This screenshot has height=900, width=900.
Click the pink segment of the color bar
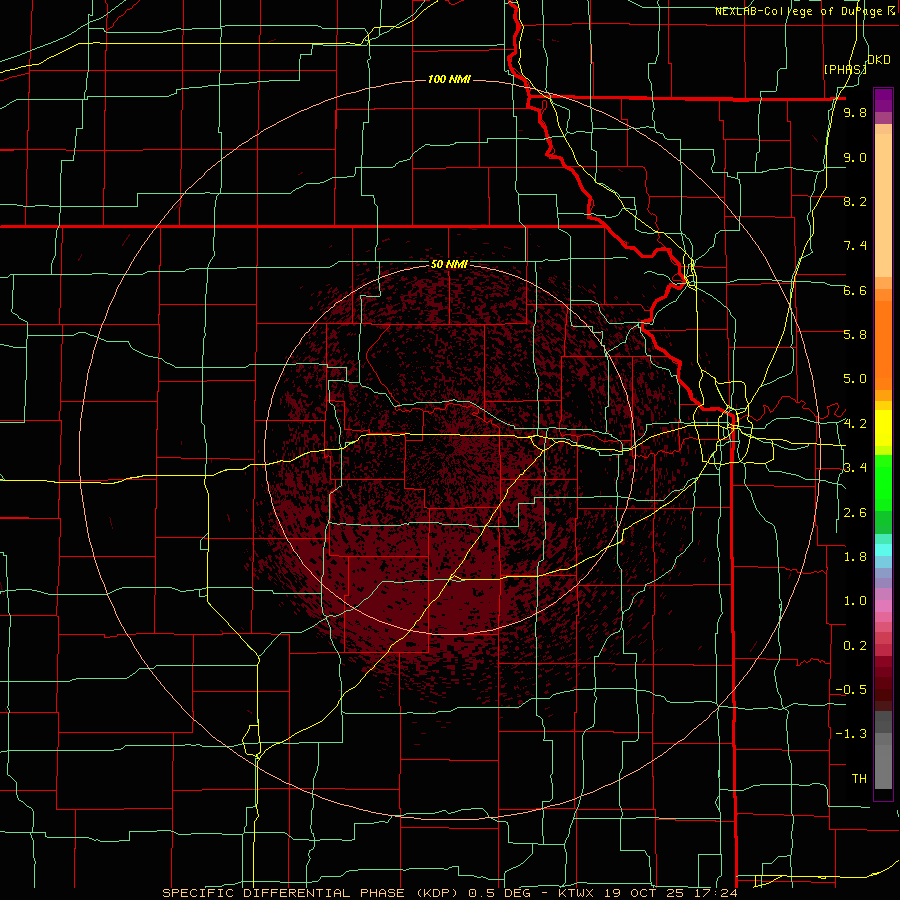click(x=883, y=606)
